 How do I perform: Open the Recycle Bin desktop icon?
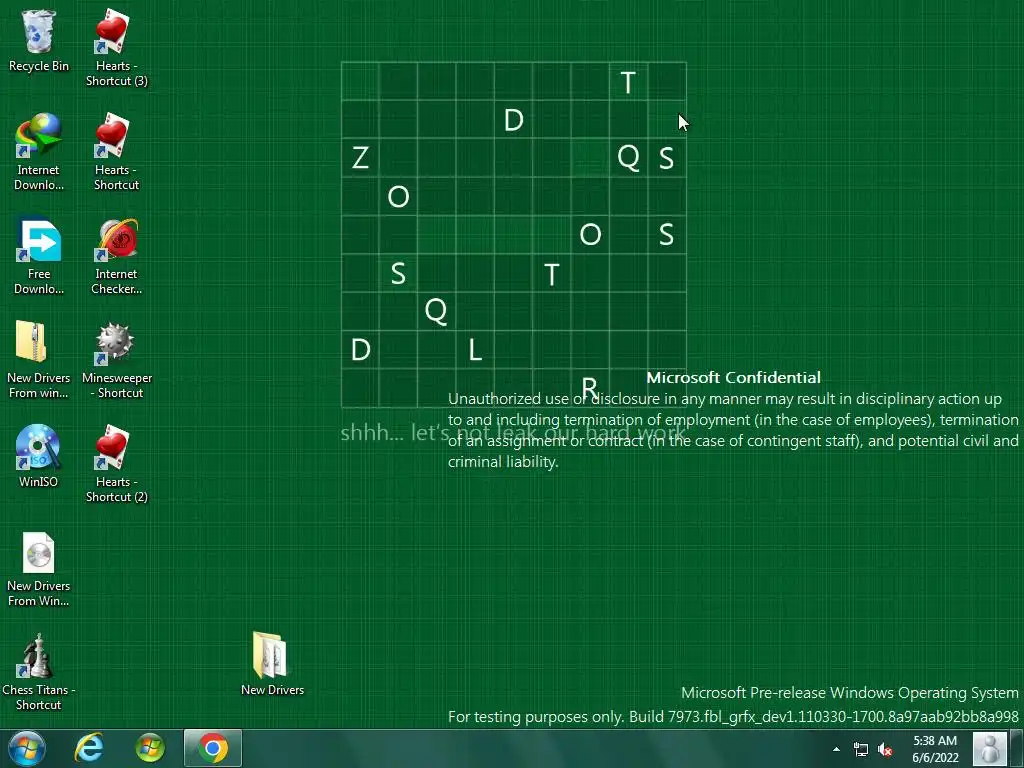click(x=39, y=41)
